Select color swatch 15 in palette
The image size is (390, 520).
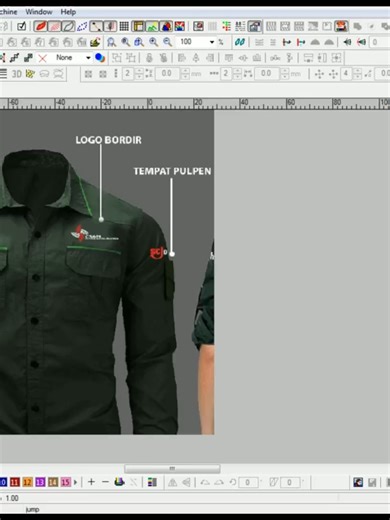[x=66, y=482]
